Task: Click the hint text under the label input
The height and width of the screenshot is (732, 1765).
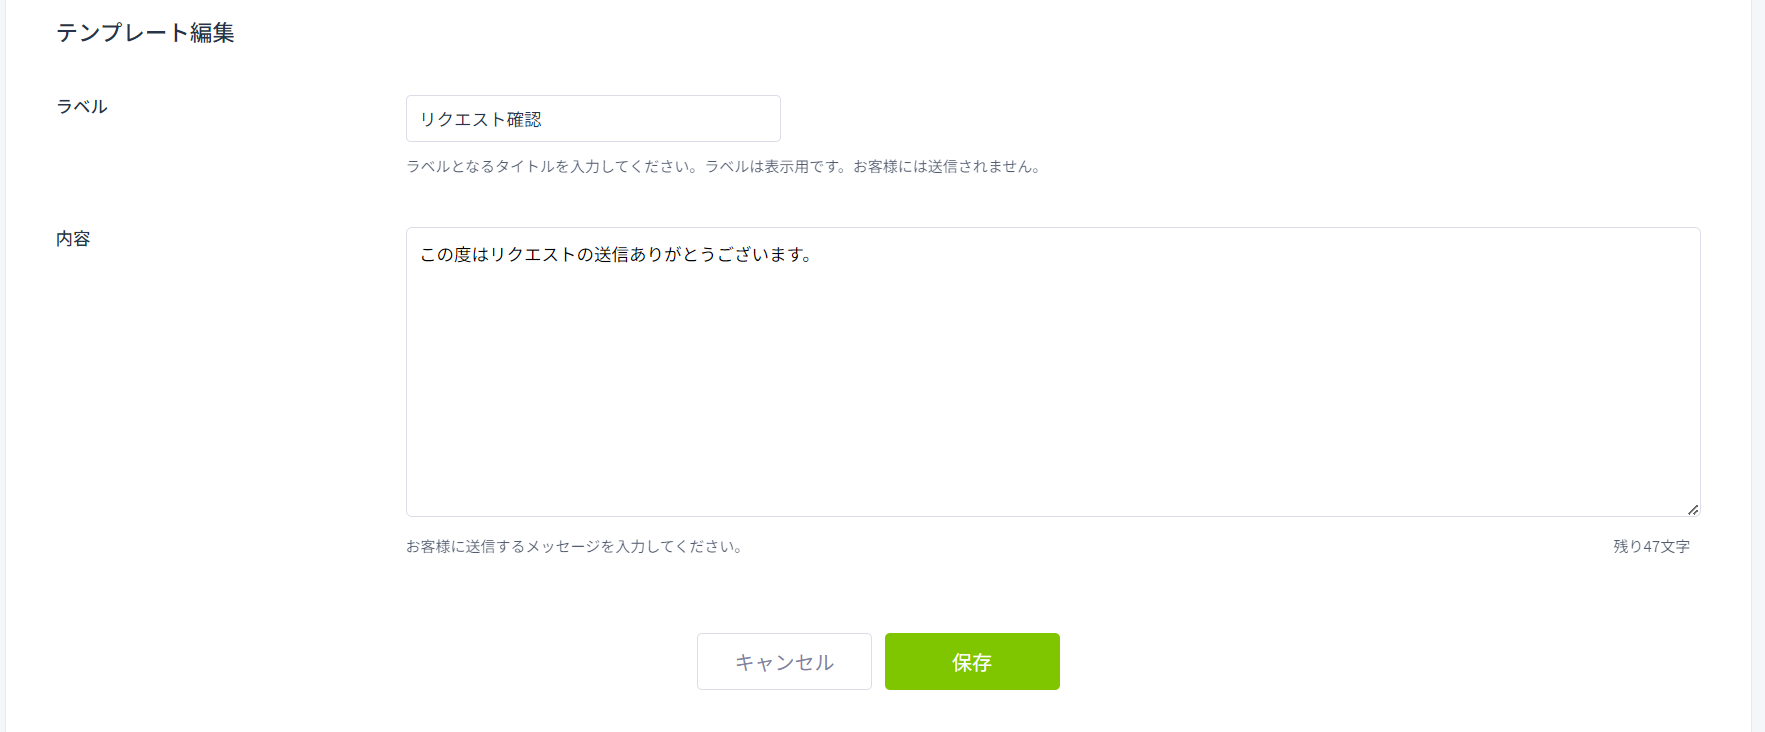Action: [x=725, y=167]
